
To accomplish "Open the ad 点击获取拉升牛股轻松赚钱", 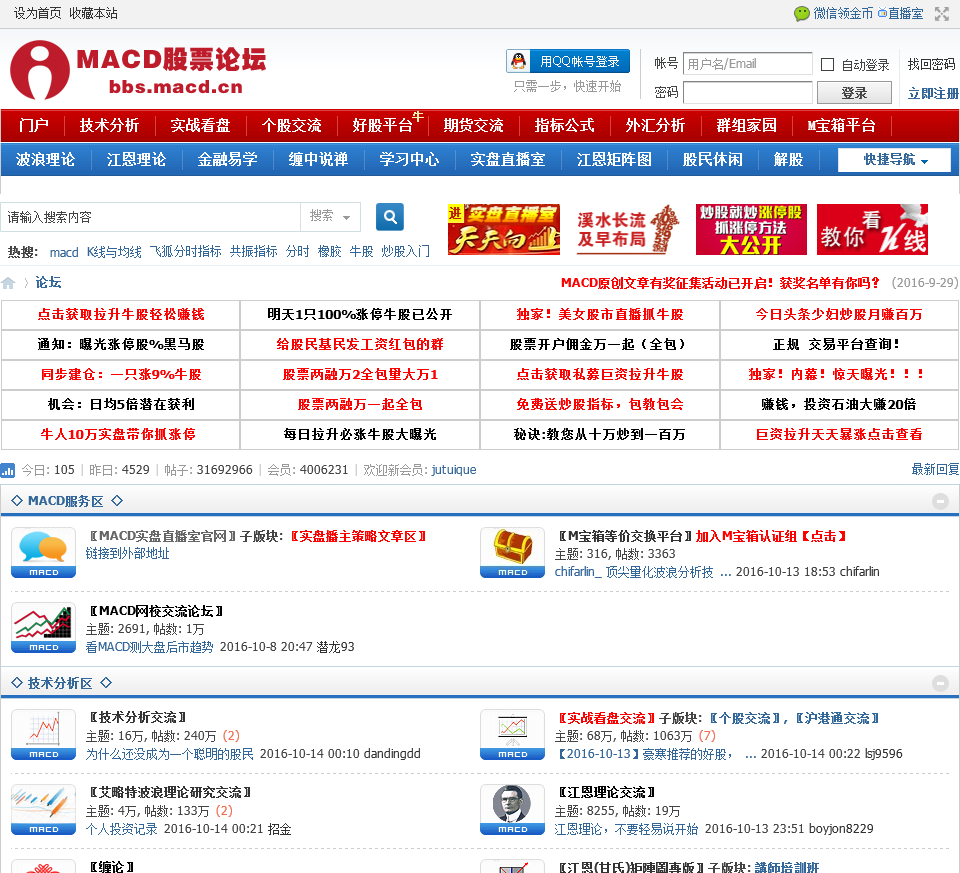I will (x=121, y=315).
